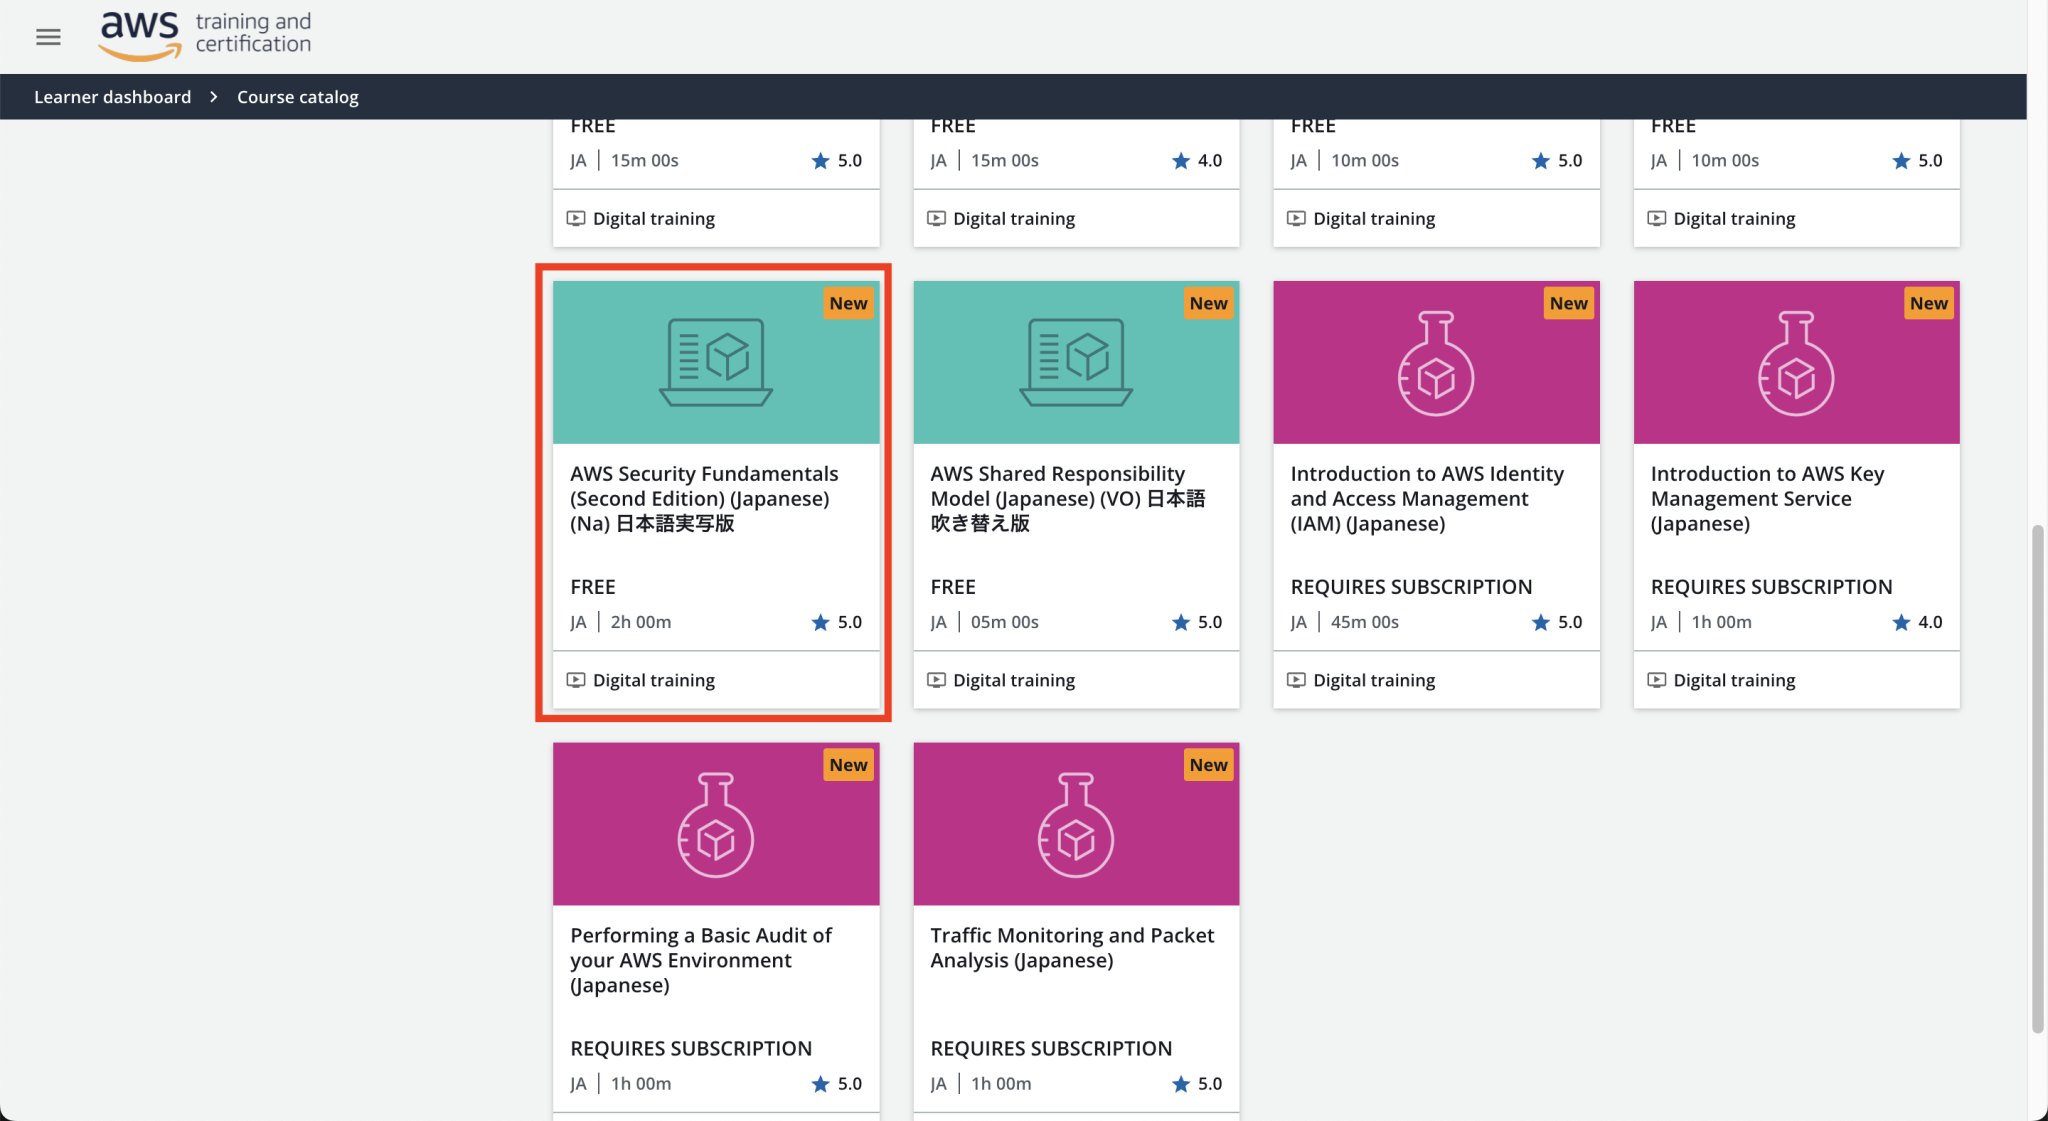Click the flask icon on AWS Key Management Service card
The width and height of the screenshot is (2048, 1121).
click(1796, 362)
